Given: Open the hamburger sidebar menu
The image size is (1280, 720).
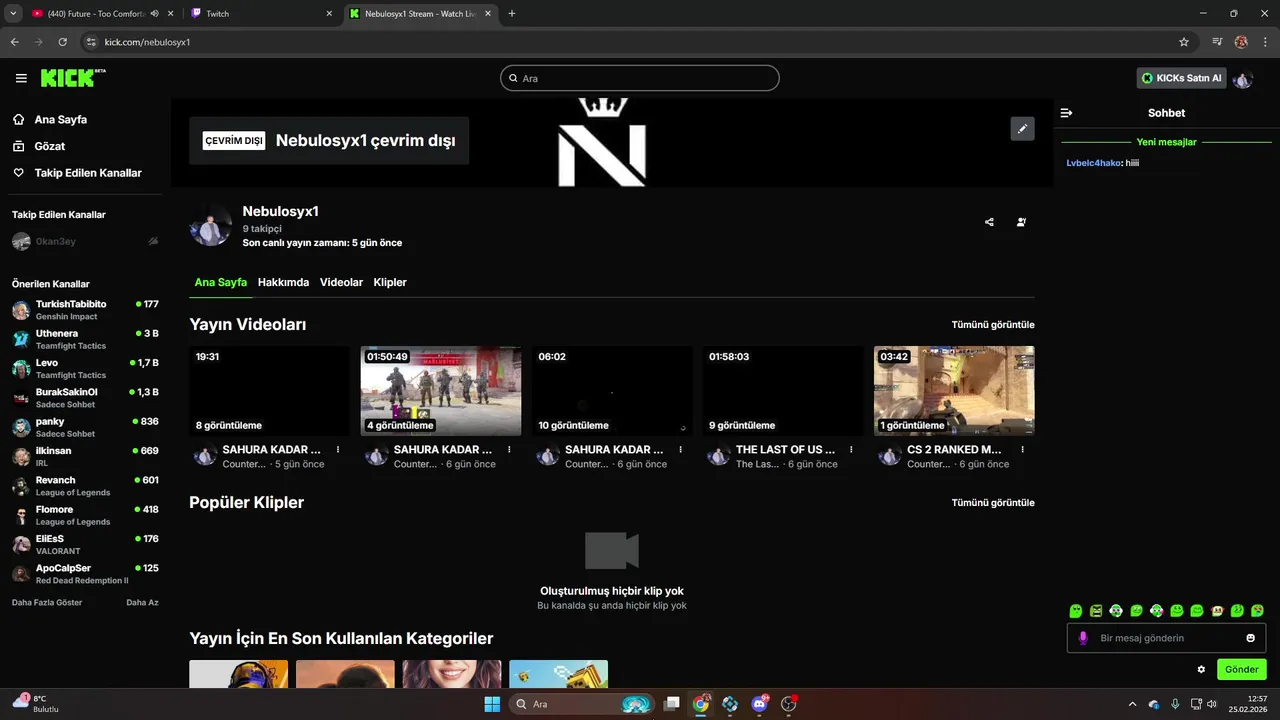Looking at the screenshot, I should click(21, 78).
